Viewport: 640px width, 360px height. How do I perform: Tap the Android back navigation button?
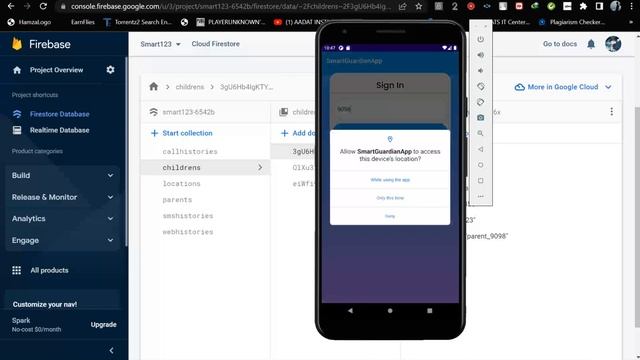350,311
